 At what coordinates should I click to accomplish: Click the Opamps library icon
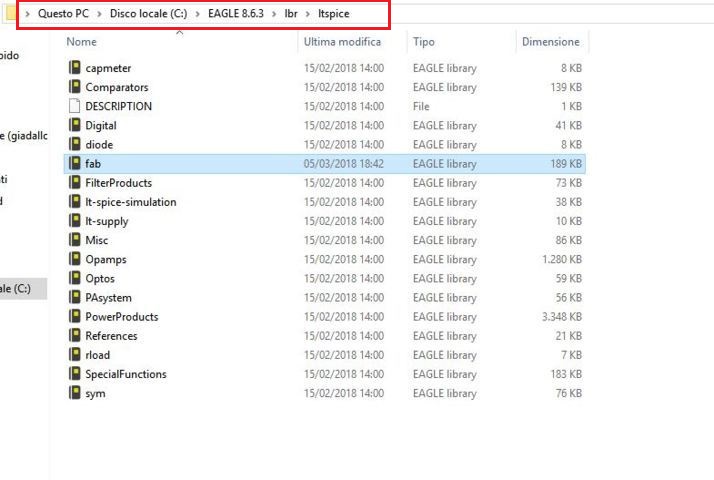pyautogui.click(x=75, y=259)
